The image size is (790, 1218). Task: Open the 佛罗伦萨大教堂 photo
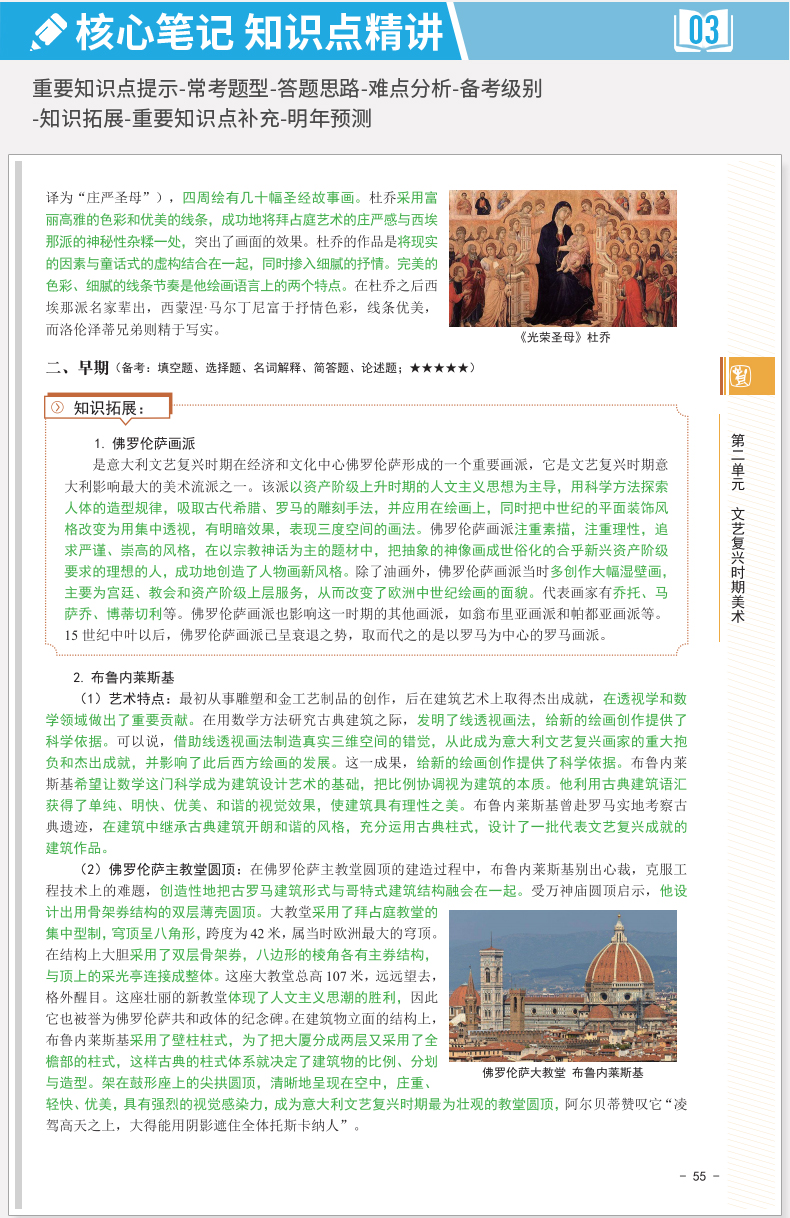pyautogui.click(x=563, y=985)
